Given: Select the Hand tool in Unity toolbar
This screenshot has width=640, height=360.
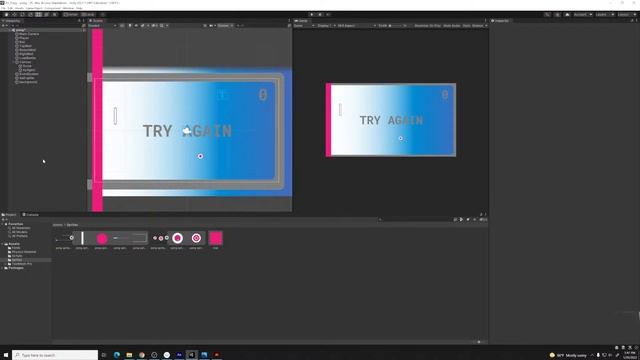Looking at the screenshot, I should coord(6,15).
